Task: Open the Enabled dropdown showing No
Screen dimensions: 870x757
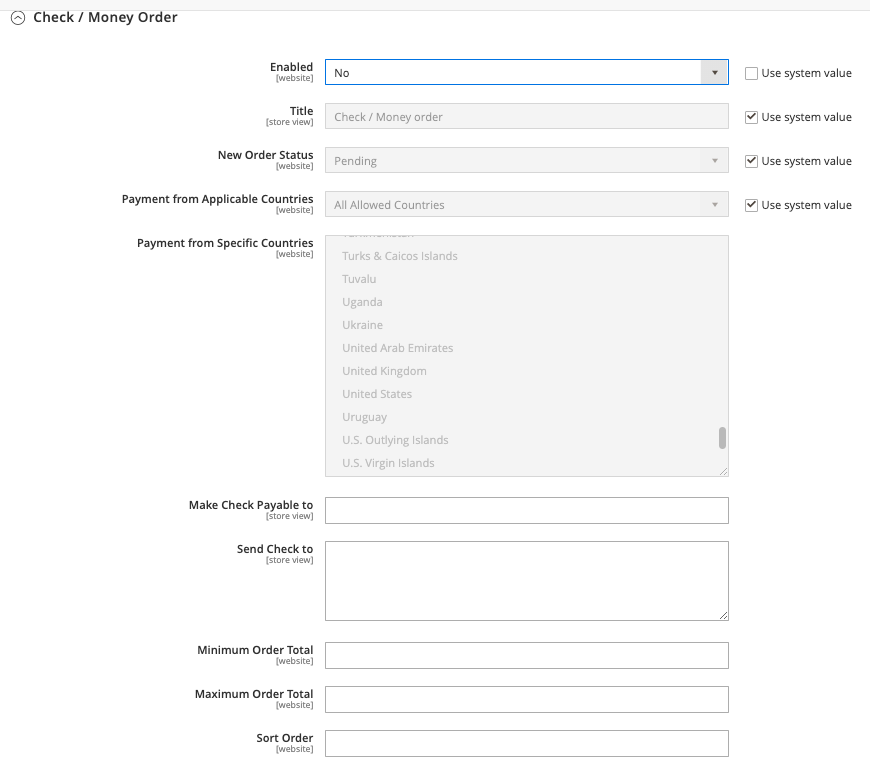Action: tap(527, 73)
